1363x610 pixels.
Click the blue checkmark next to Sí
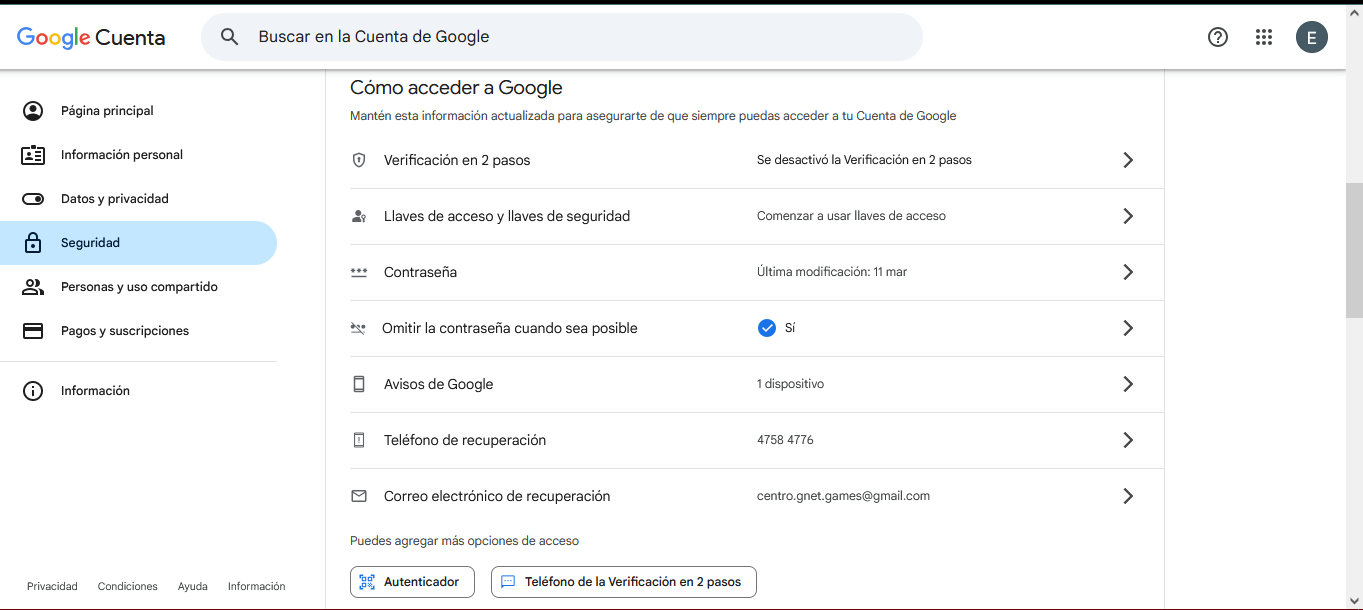point(767,328)
